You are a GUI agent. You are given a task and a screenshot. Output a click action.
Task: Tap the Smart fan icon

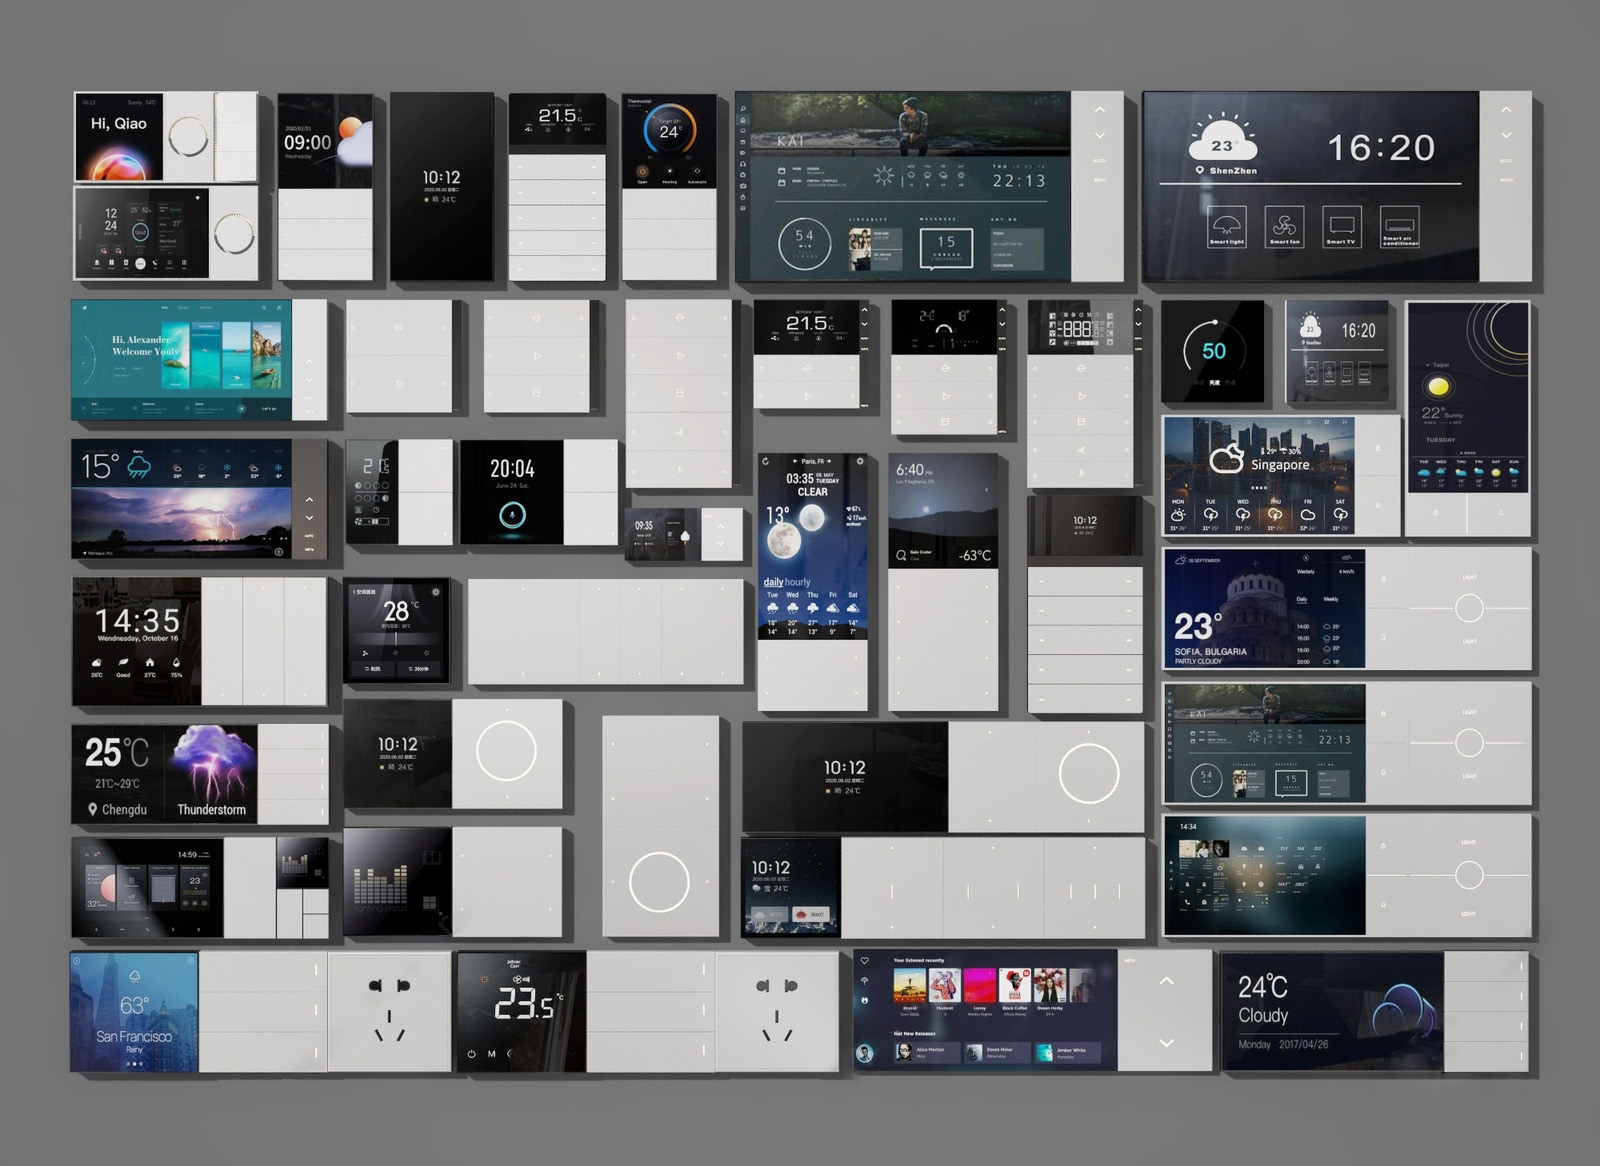[1285, 225]
